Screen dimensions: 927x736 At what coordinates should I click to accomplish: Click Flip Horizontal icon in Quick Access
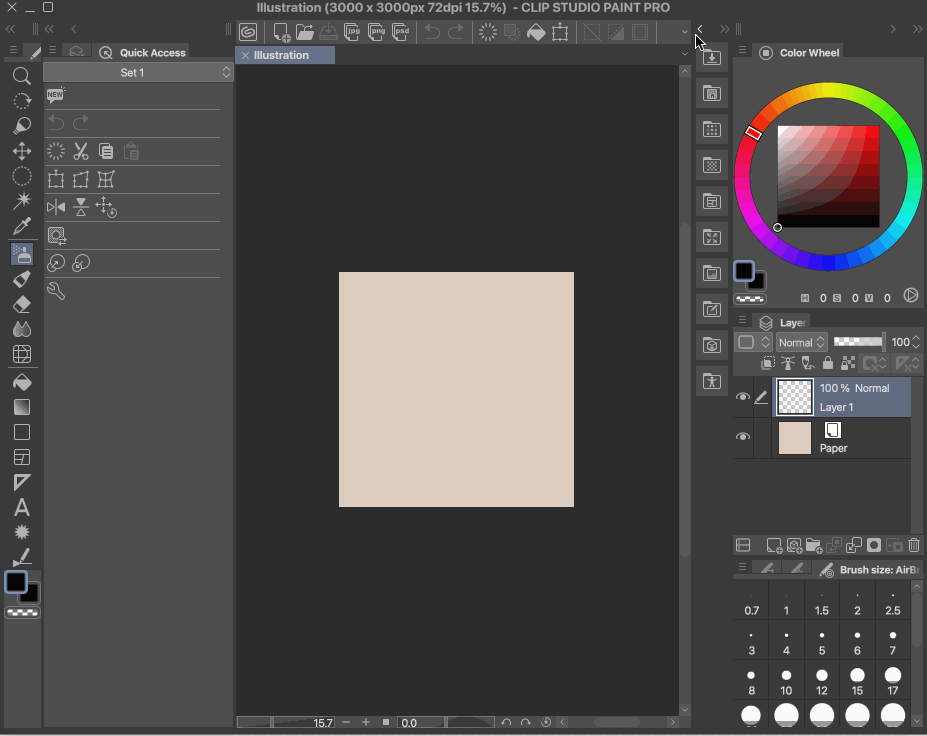56,208
